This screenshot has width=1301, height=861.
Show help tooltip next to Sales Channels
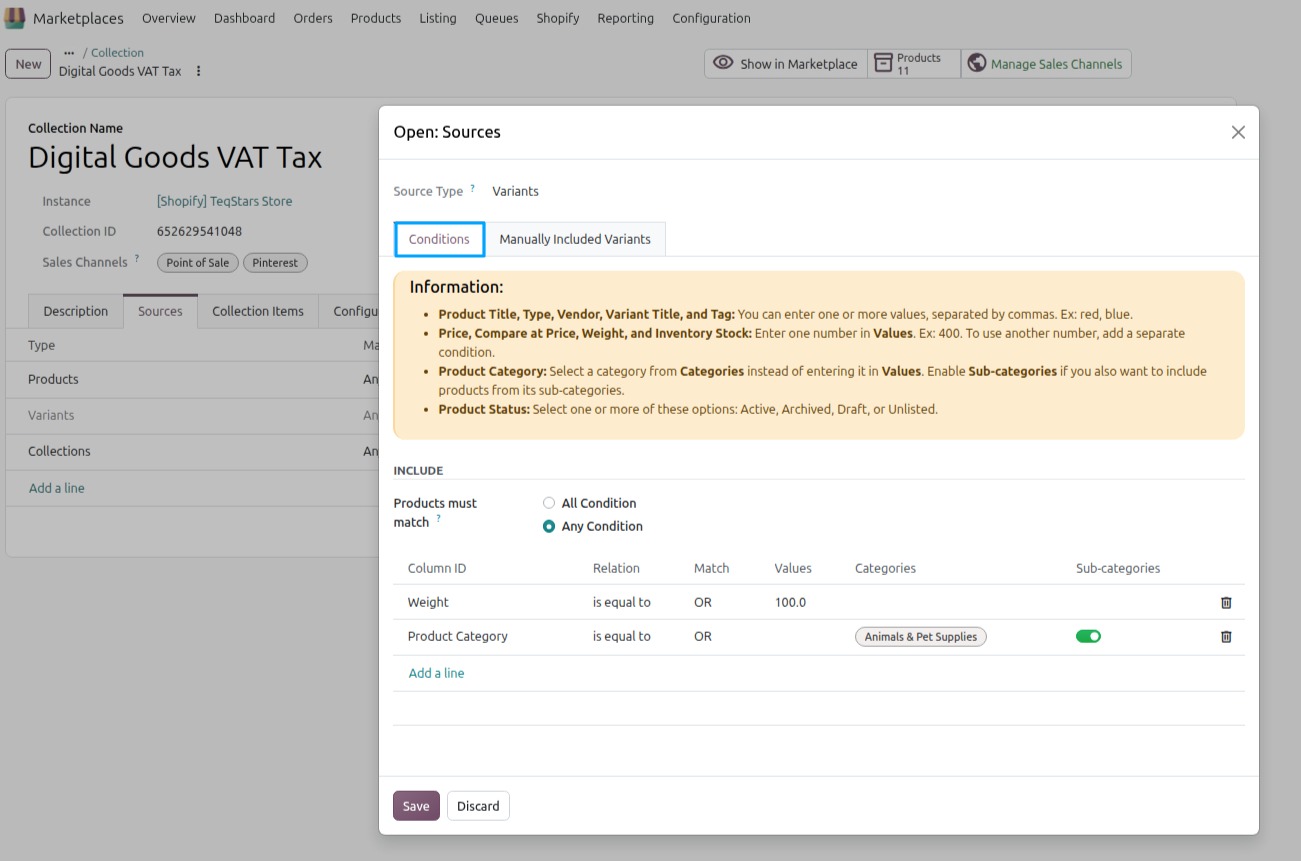137,259
